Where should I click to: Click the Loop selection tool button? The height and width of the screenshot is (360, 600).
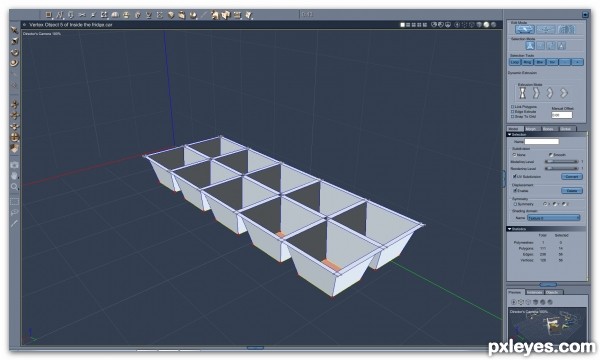pyautogui.click(x=515, y=62)
